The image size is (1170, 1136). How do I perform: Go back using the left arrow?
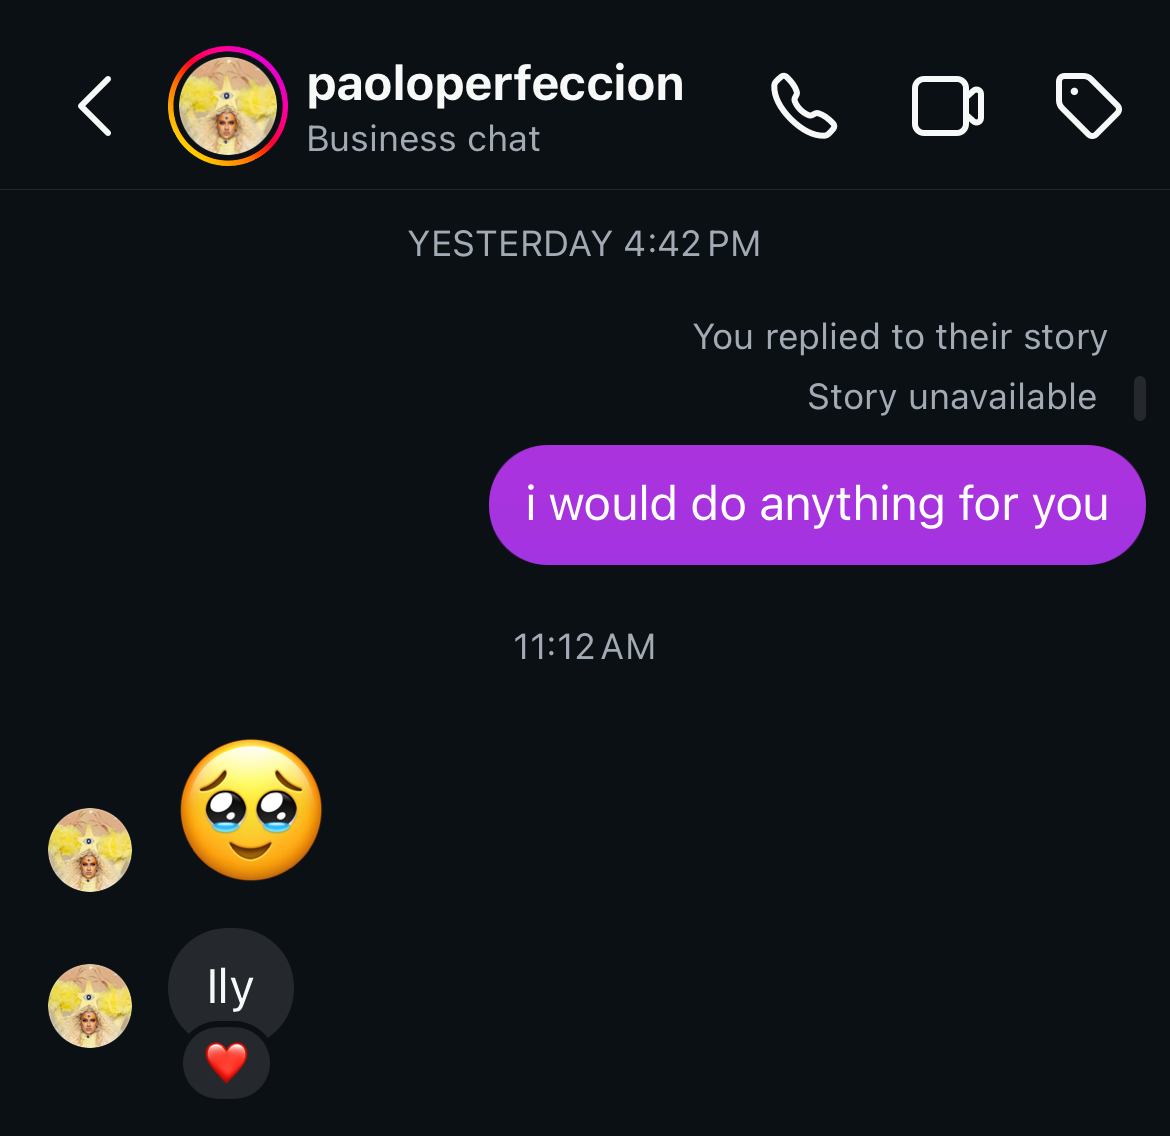(x=95, y=106)
